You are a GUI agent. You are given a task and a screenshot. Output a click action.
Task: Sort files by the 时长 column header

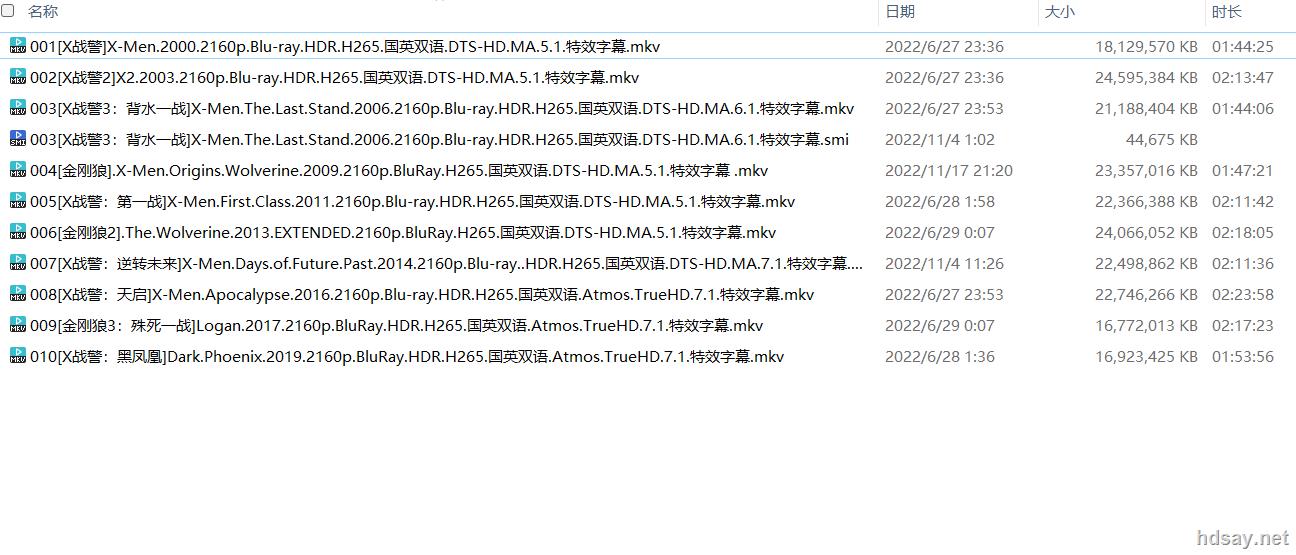tap(1227, 12)
